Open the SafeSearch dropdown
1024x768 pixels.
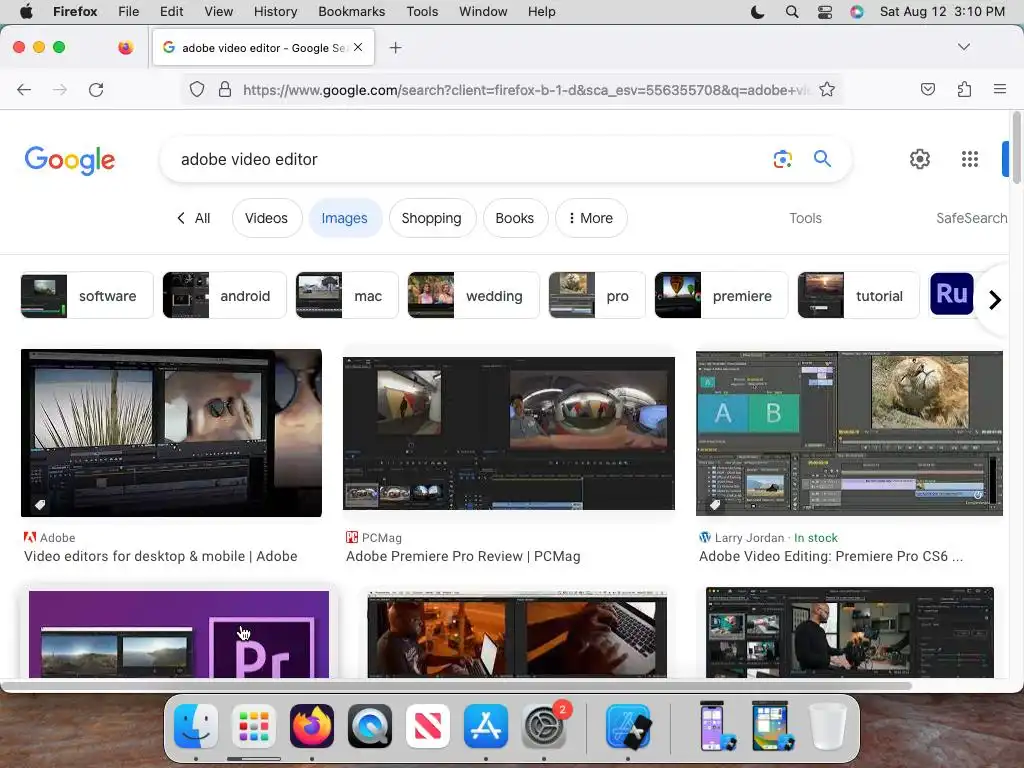tap(972, 218)
